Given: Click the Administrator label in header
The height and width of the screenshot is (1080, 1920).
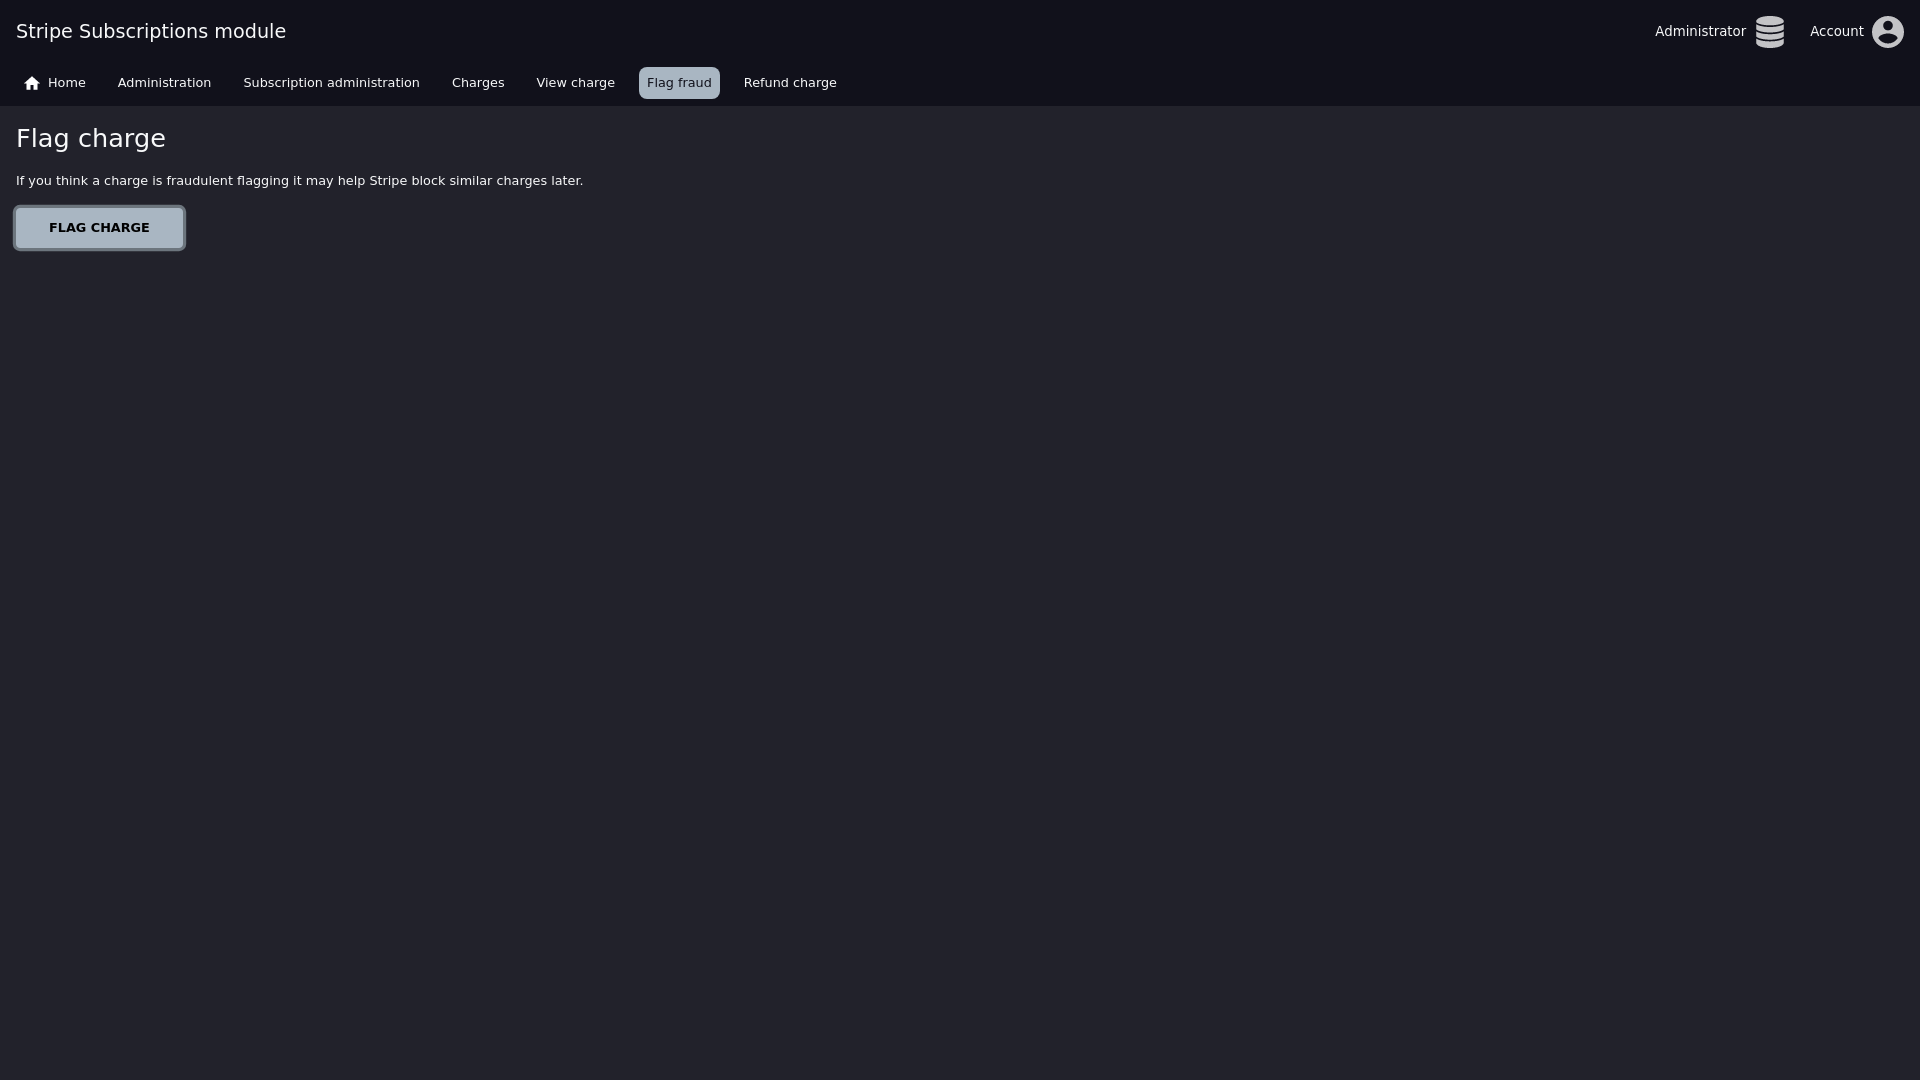Looking at the screenshot, I should (x=1700, y=31).
